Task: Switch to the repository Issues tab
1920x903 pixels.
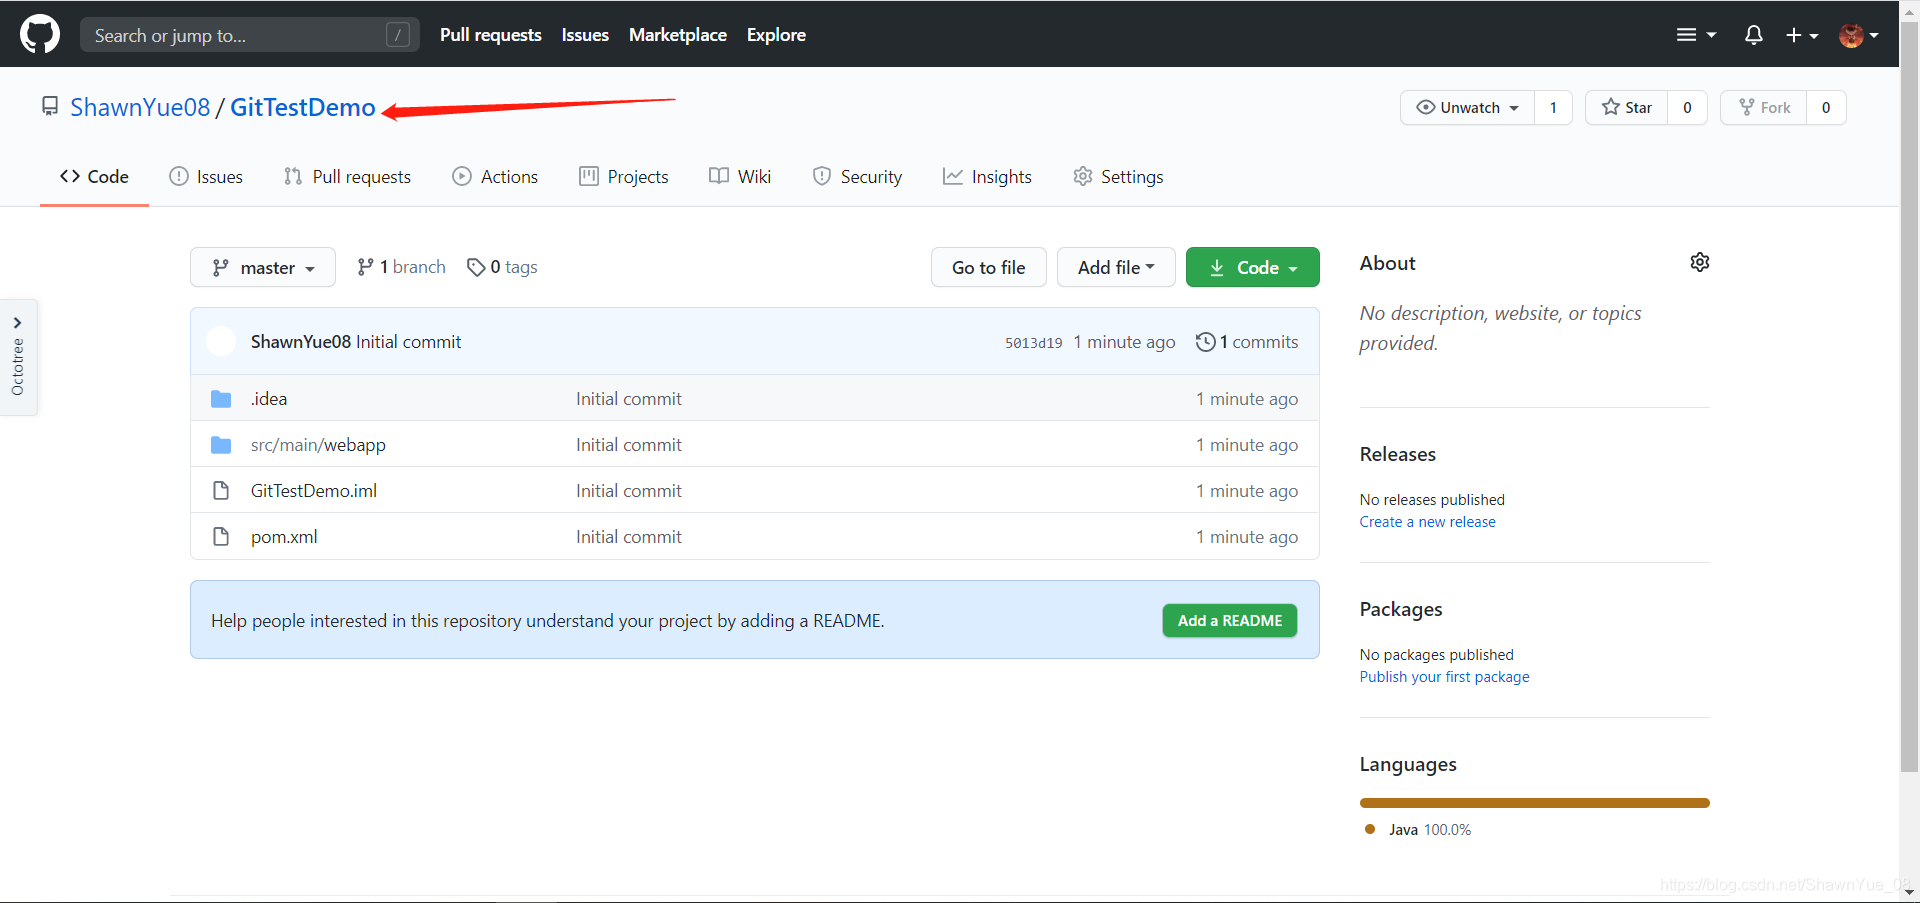Action: [x=206, y=177]
